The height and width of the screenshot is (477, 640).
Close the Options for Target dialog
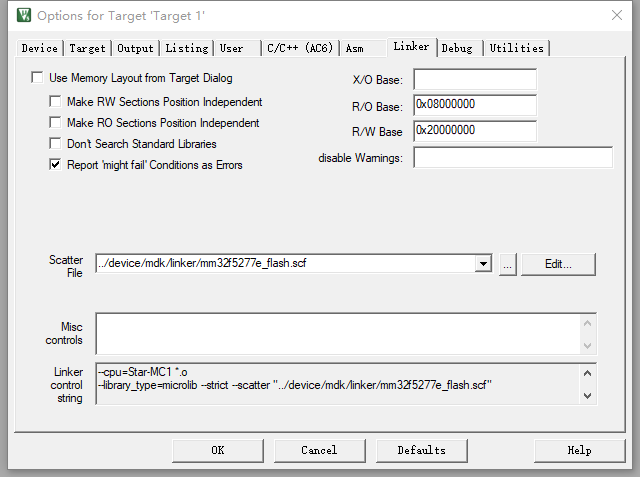click(x=617, y=15)
